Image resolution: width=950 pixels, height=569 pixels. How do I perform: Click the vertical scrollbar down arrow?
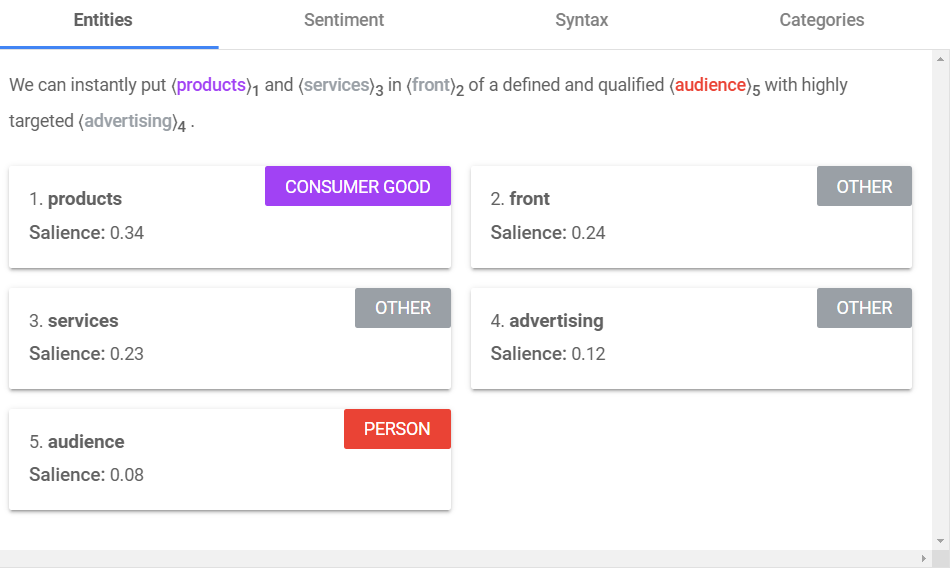coord(939,541)
